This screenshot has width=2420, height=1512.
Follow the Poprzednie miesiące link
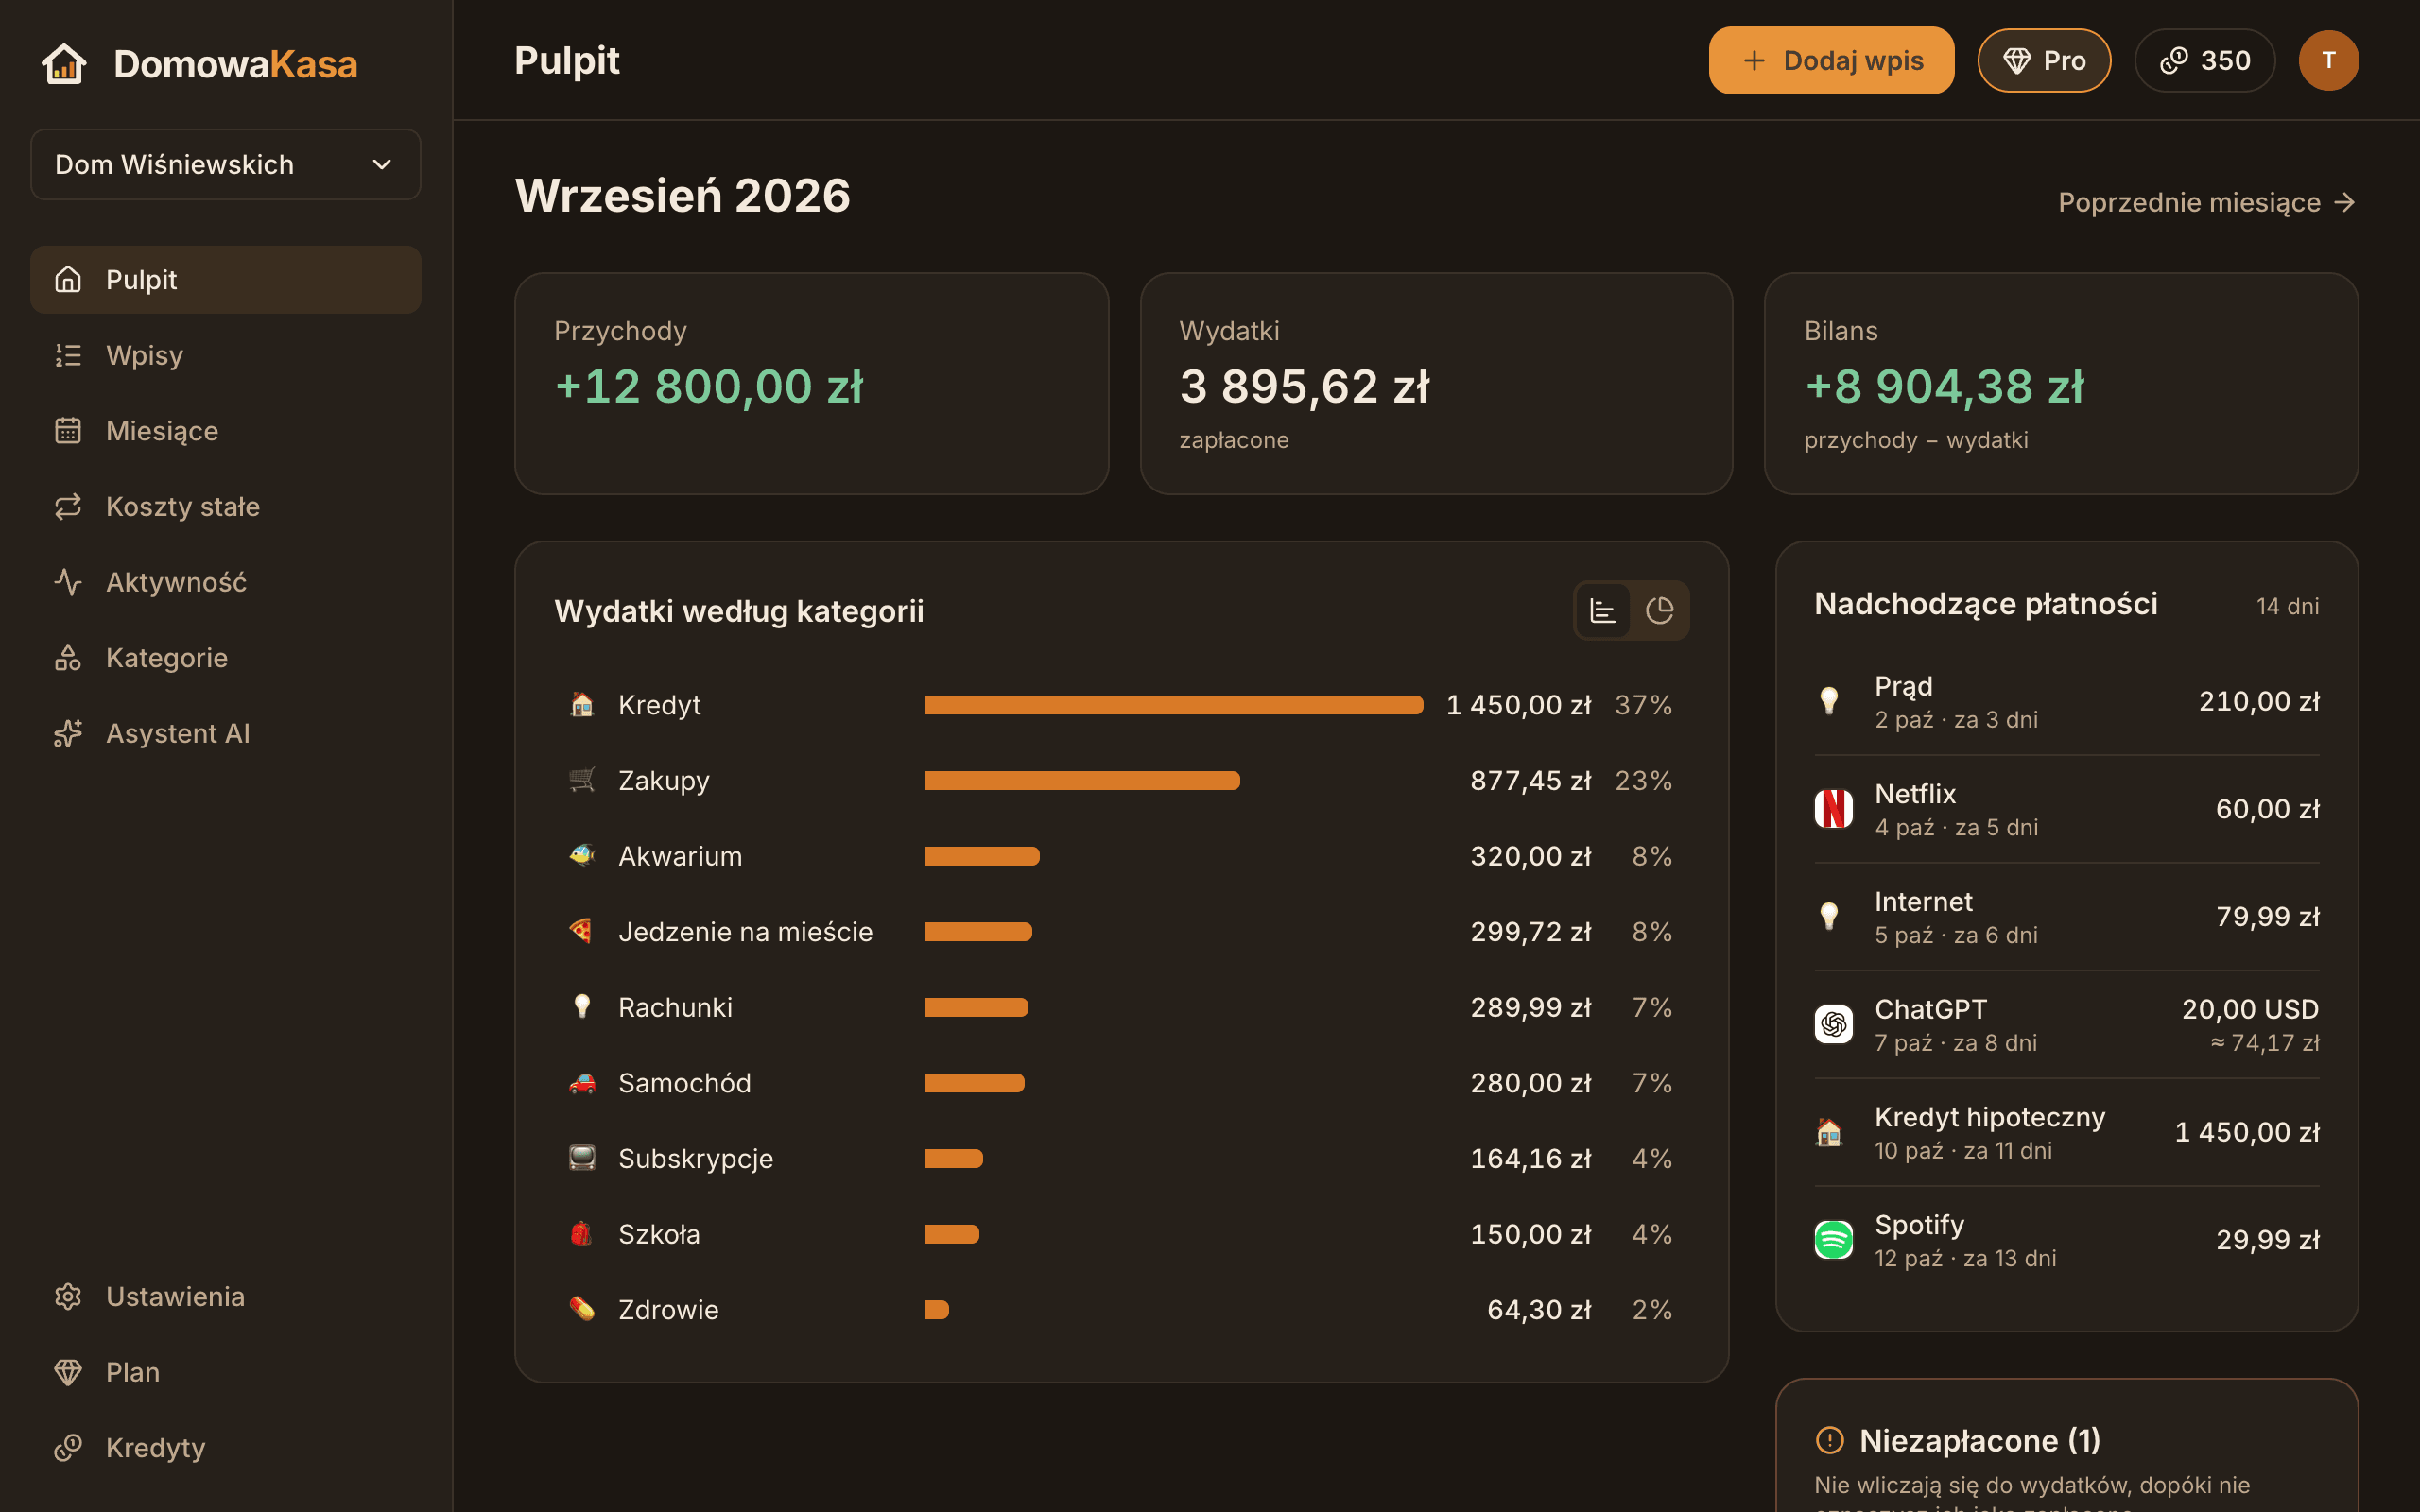(x=2207, y=202)
